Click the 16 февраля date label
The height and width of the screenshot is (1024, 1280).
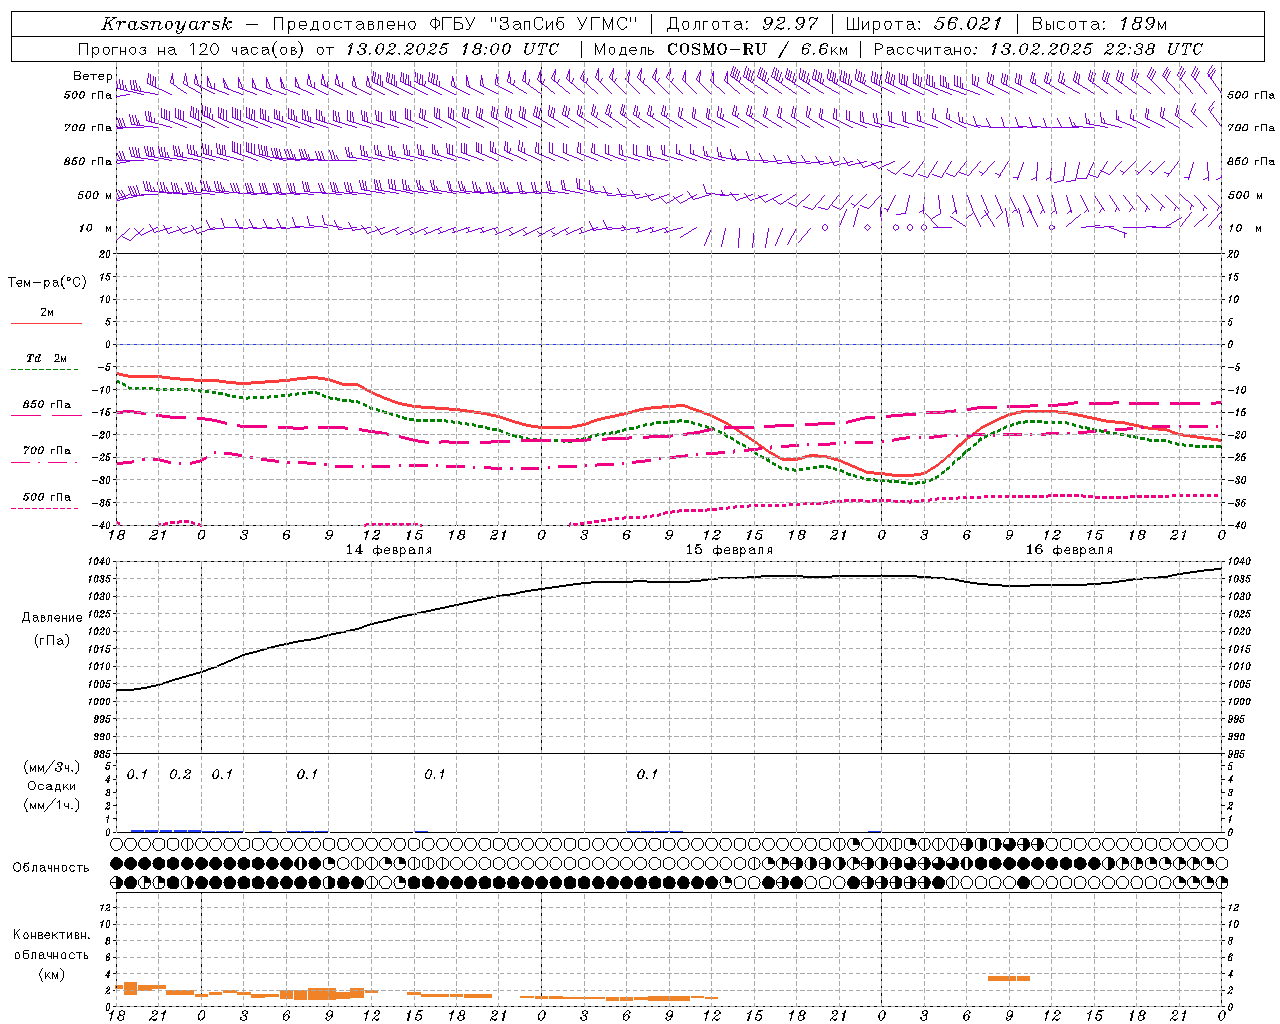1069,550
